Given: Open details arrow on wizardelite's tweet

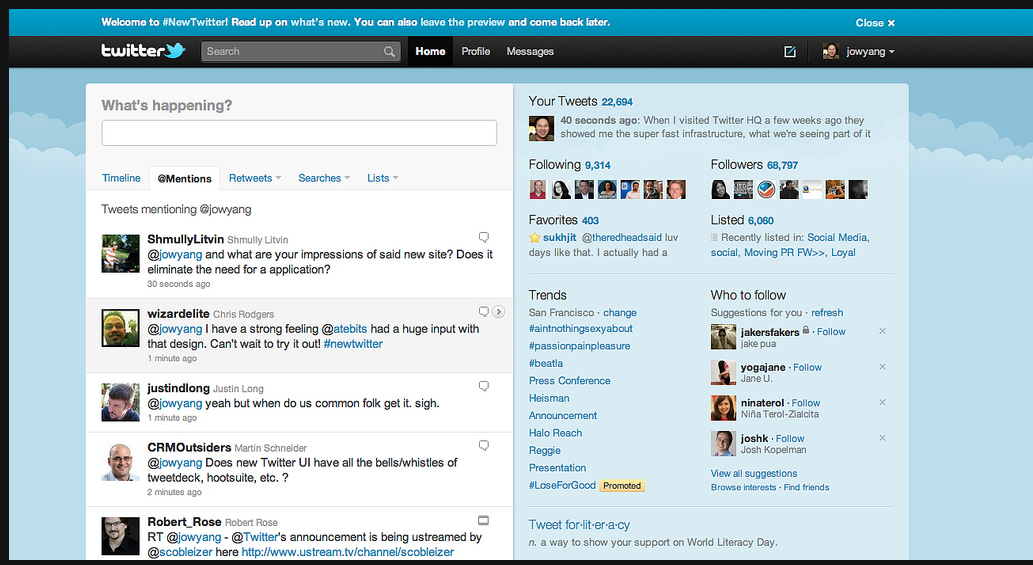Looking at the screenshot, I should (499, 312).
